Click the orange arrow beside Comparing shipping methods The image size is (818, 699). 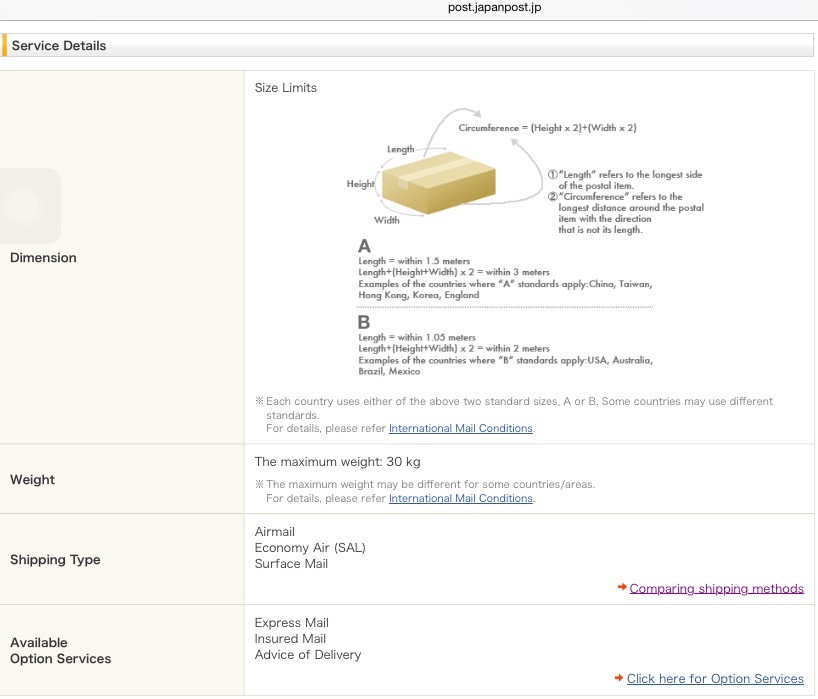[621, 587]
